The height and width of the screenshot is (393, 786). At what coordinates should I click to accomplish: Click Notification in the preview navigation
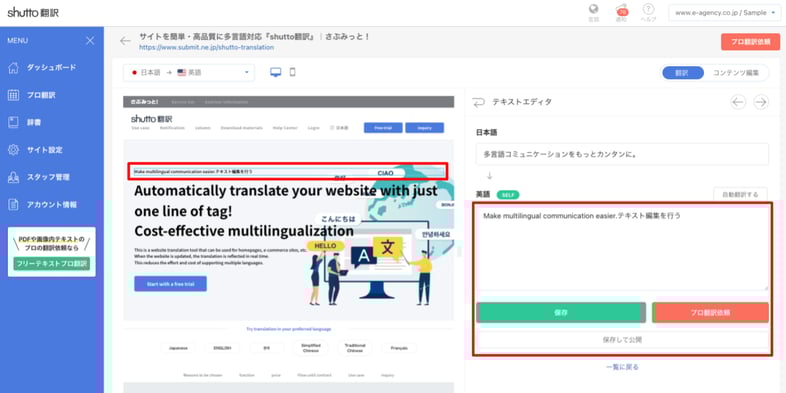[172, 128]
